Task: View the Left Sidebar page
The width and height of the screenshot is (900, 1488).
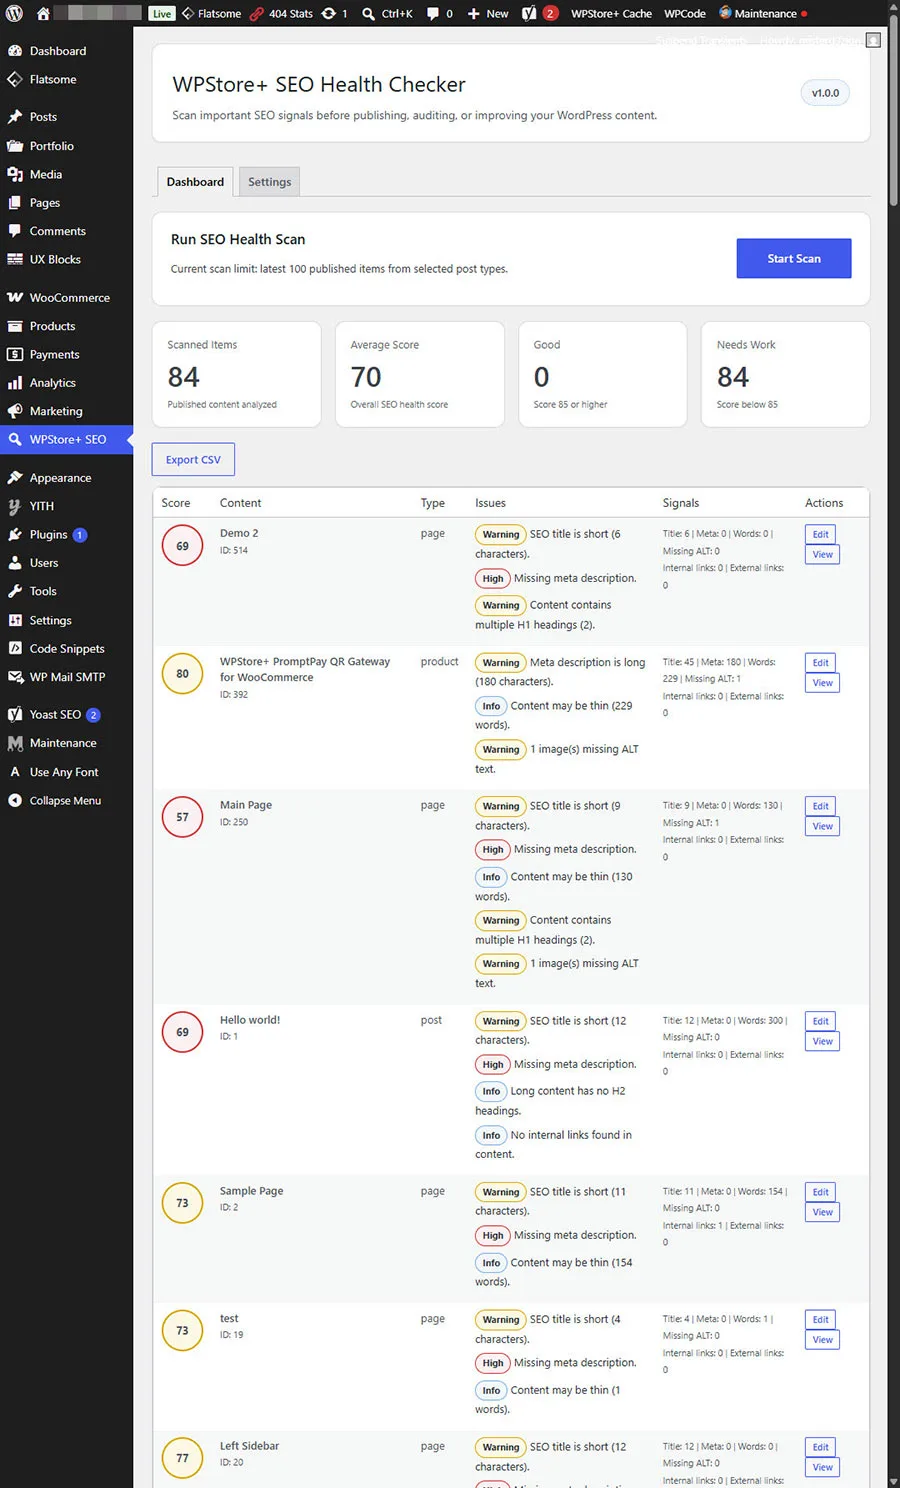Action: (822, 1468)
